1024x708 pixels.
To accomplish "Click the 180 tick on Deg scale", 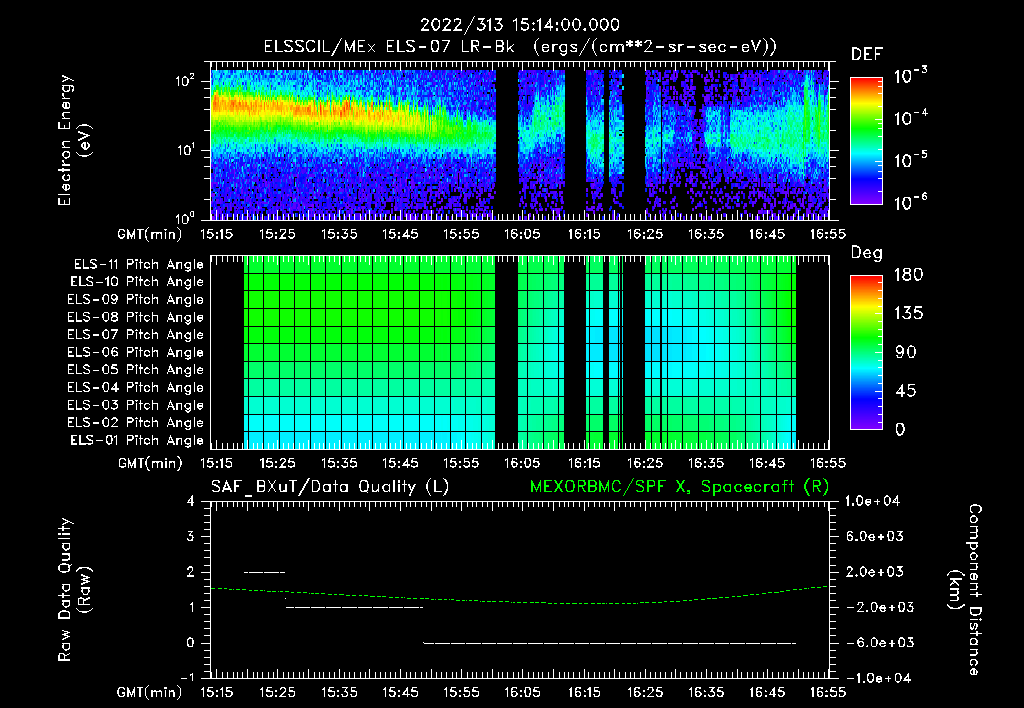I will (908, 275).
